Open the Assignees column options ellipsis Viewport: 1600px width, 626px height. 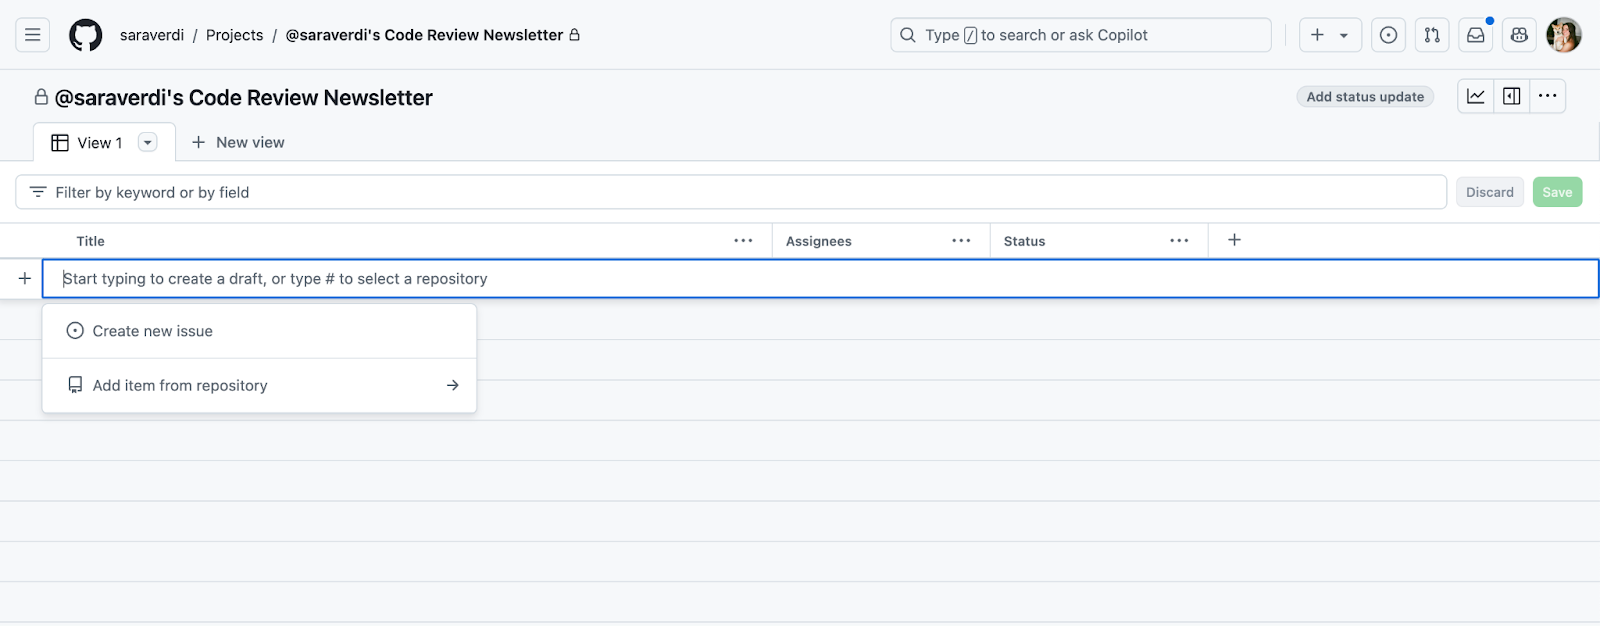tap(961, 241)
